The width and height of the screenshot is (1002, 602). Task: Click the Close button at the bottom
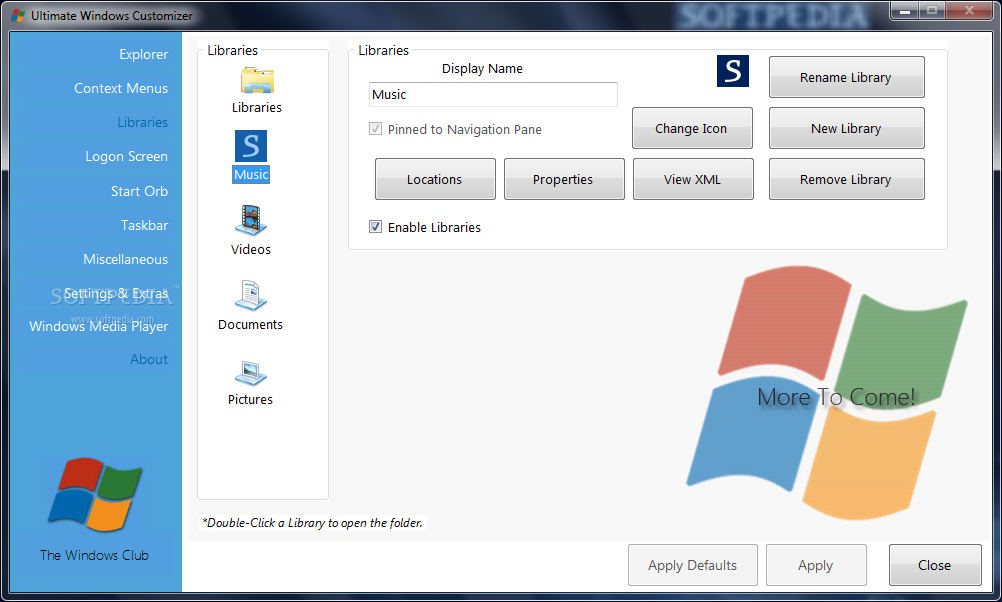pyautogui.click(x=935, y=565)
